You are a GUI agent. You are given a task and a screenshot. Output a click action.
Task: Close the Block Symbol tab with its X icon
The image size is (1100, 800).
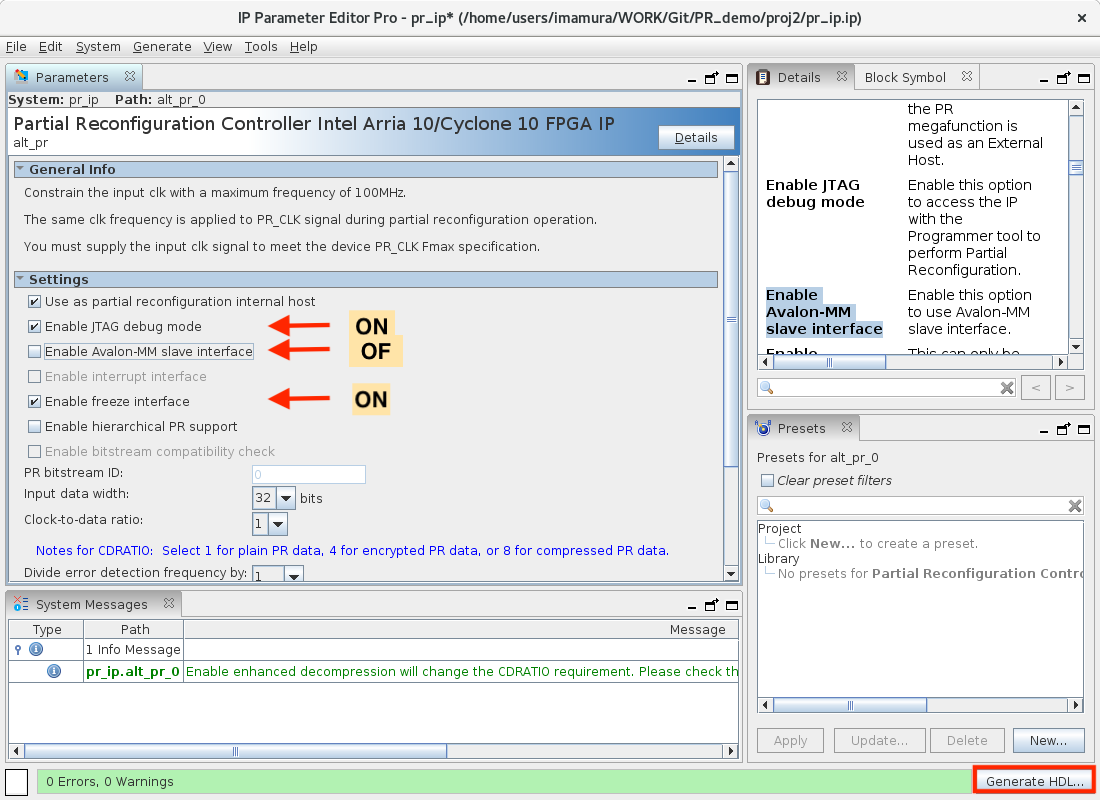[967, 76]
